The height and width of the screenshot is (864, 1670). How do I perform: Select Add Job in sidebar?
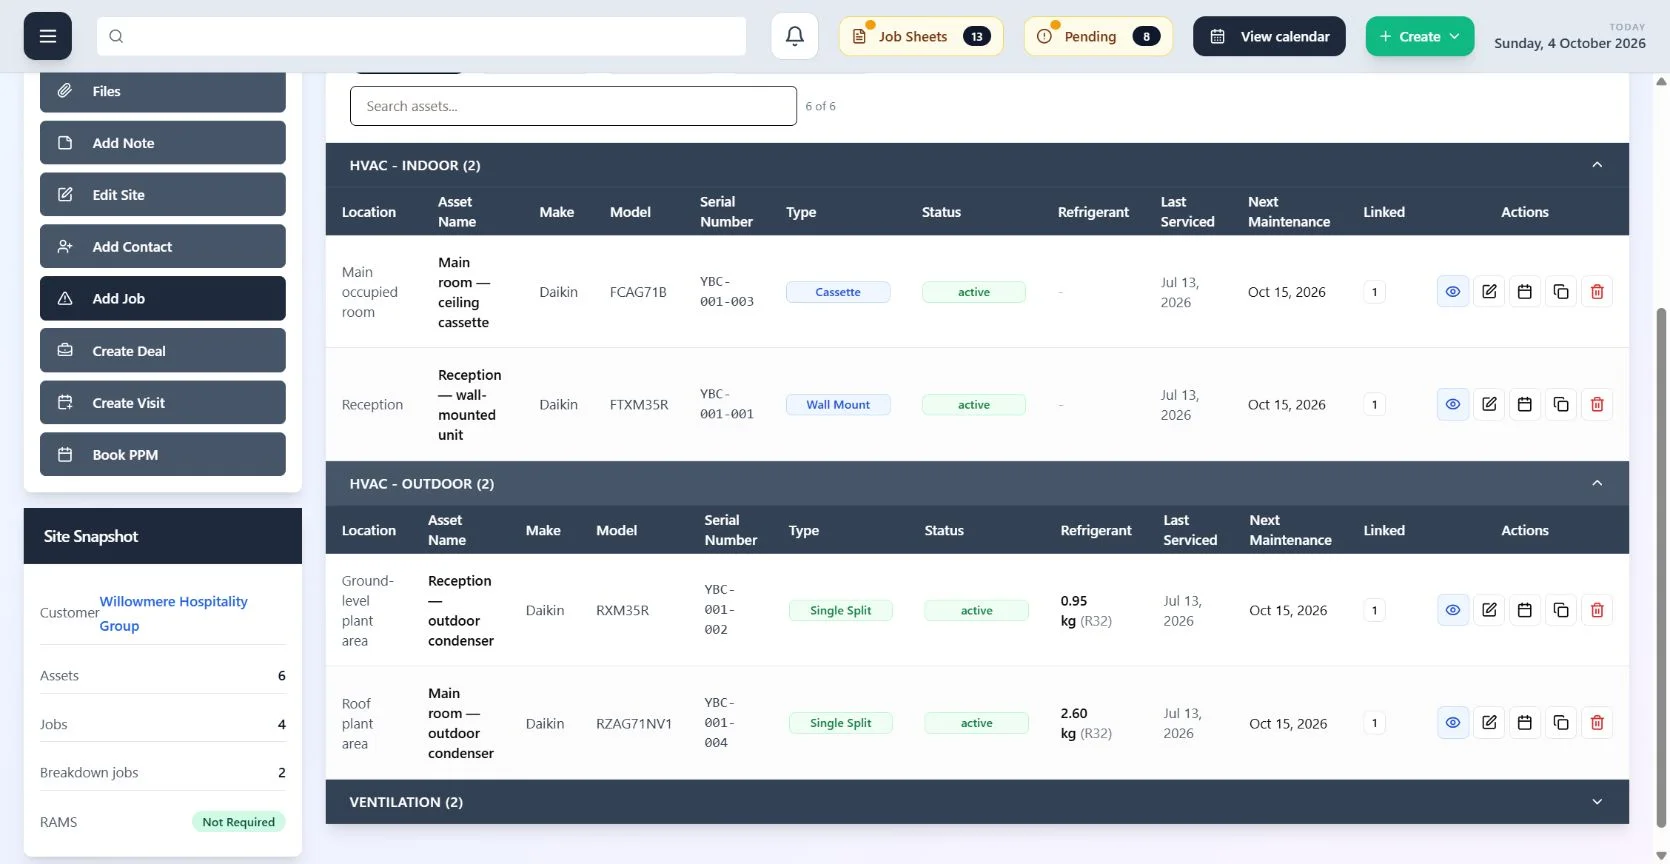[163, 298]
